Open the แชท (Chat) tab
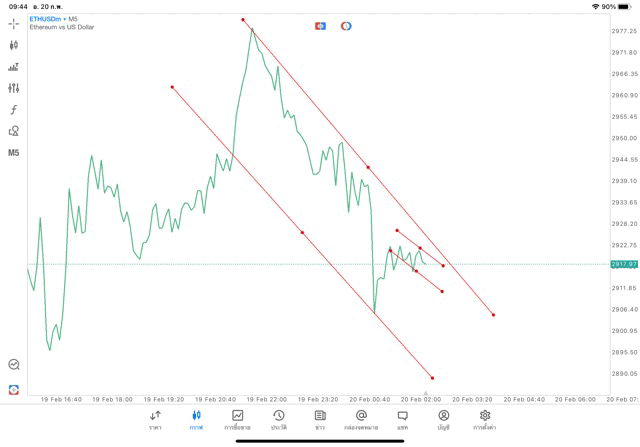This screenshot has height=447, width=640. tap(402, 419)
